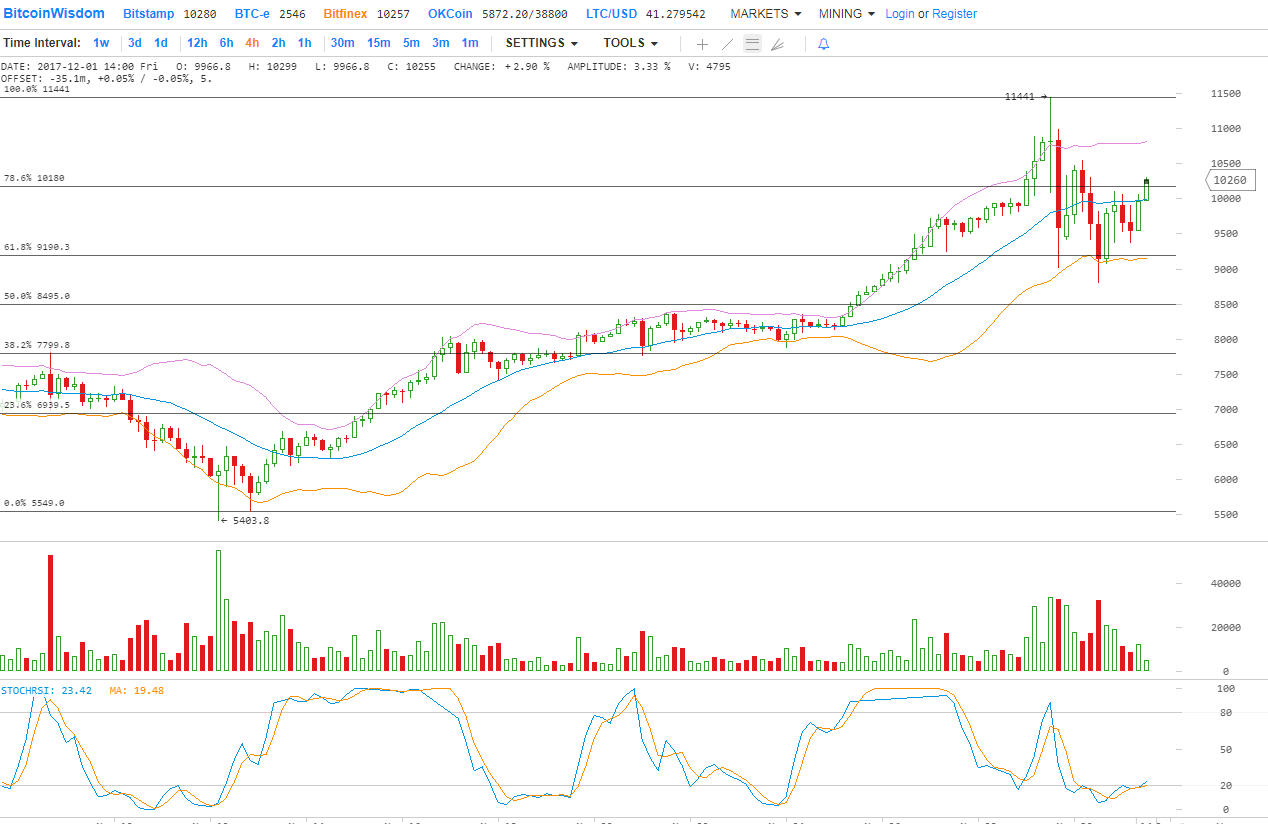1268x824 pixels.
Task: Select the Bitfinex market
Action: (346, 14)
